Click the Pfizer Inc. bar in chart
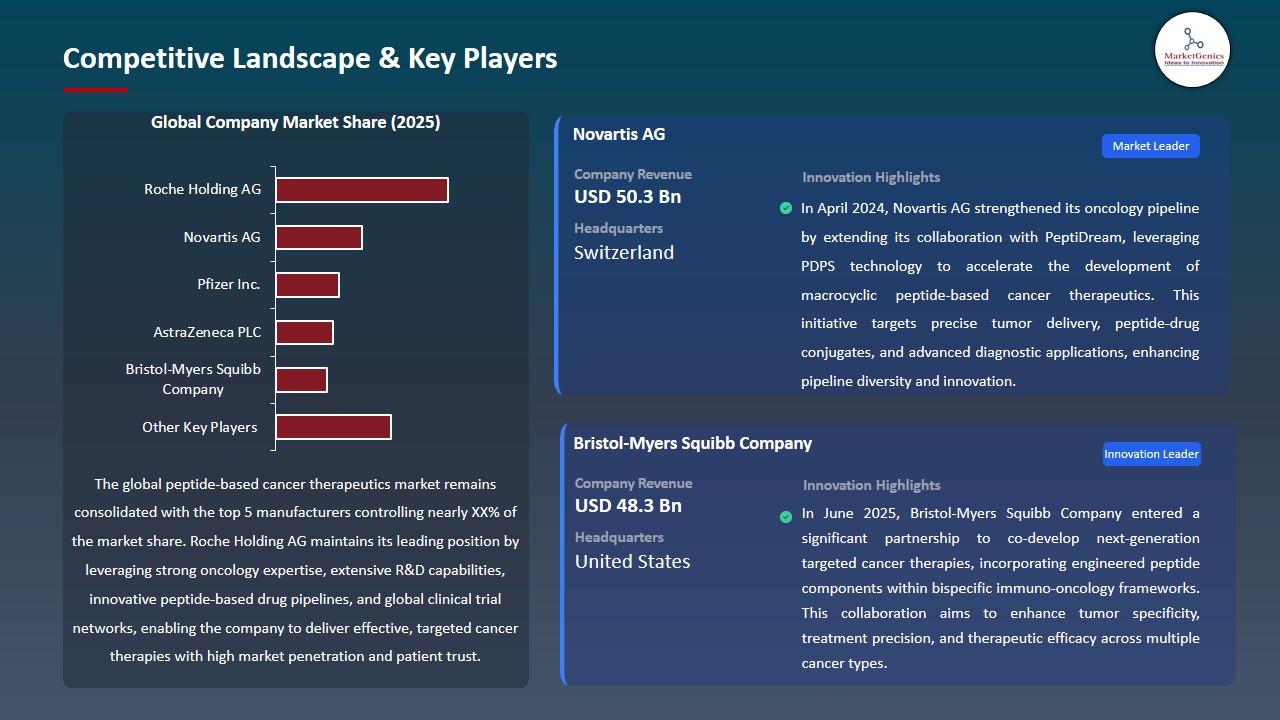This screenshot has height=720, width=1280. point(308,284)
